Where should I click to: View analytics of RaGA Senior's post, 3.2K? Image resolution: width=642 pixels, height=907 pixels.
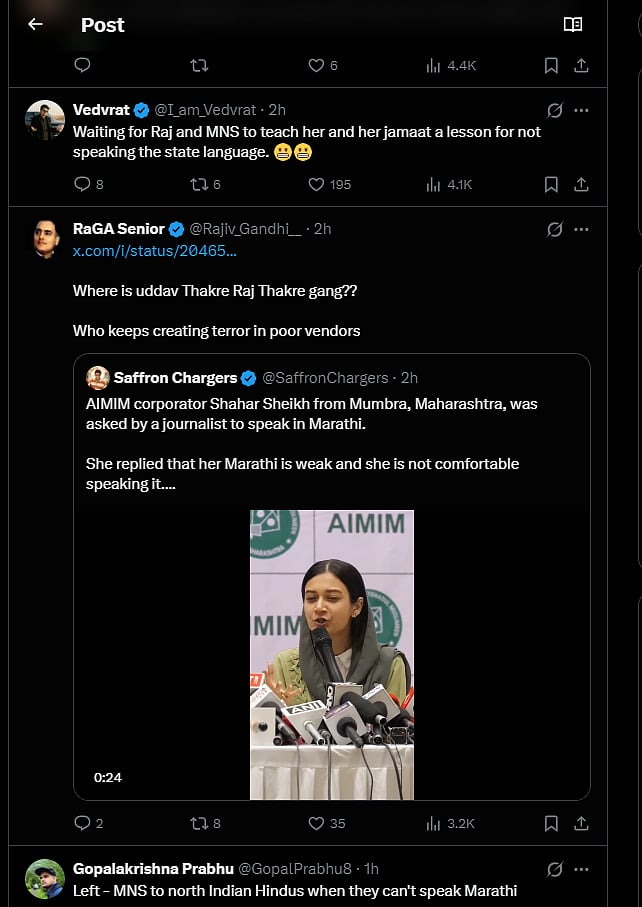click(x=434, y=823)
